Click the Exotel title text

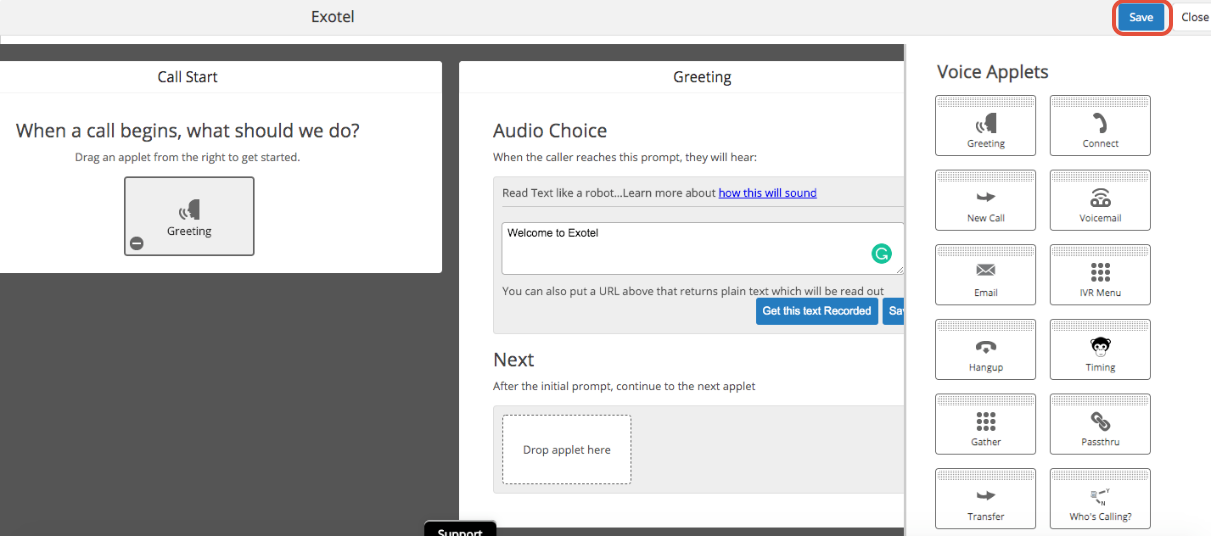(333, 17)
